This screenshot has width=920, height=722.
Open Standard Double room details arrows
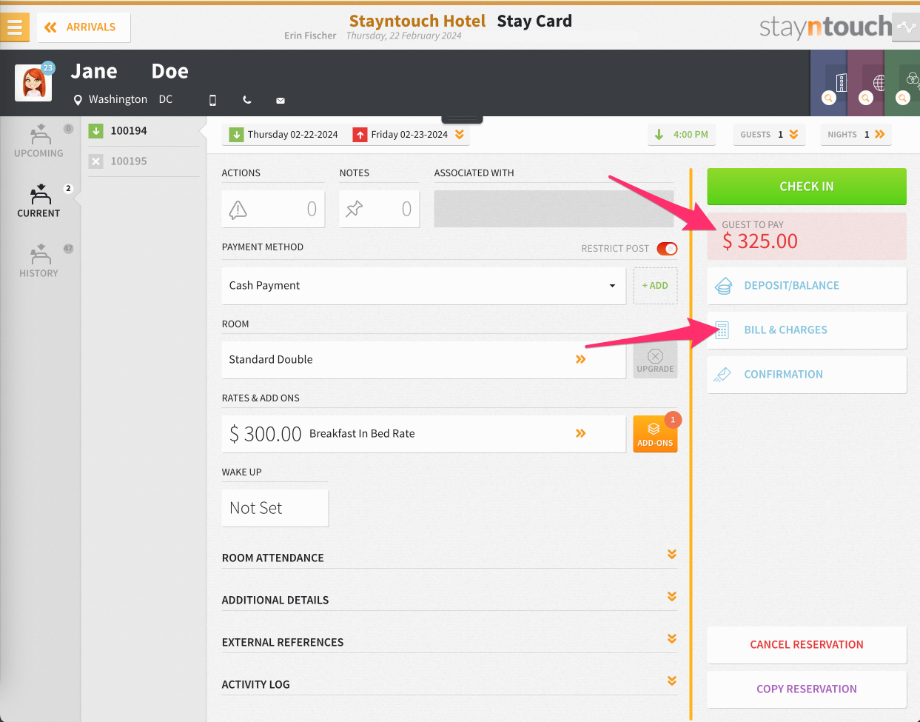pos(581,360)
